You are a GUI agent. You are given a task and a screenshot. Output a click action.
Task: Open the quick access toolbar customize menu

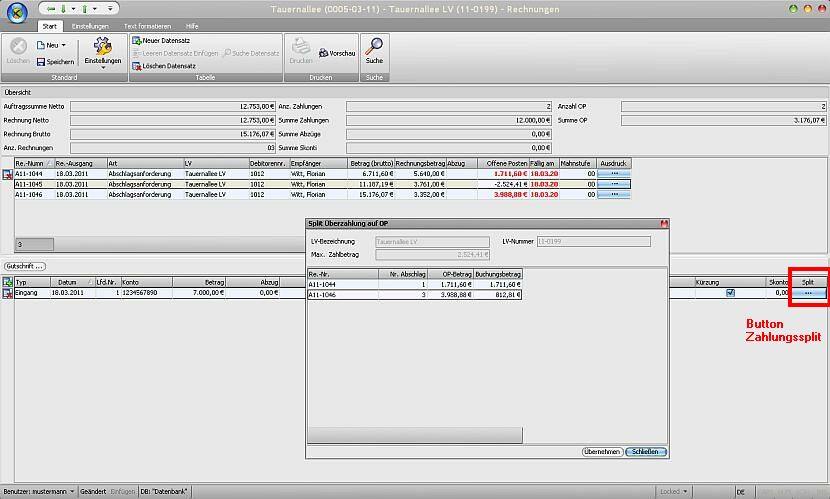110,9
